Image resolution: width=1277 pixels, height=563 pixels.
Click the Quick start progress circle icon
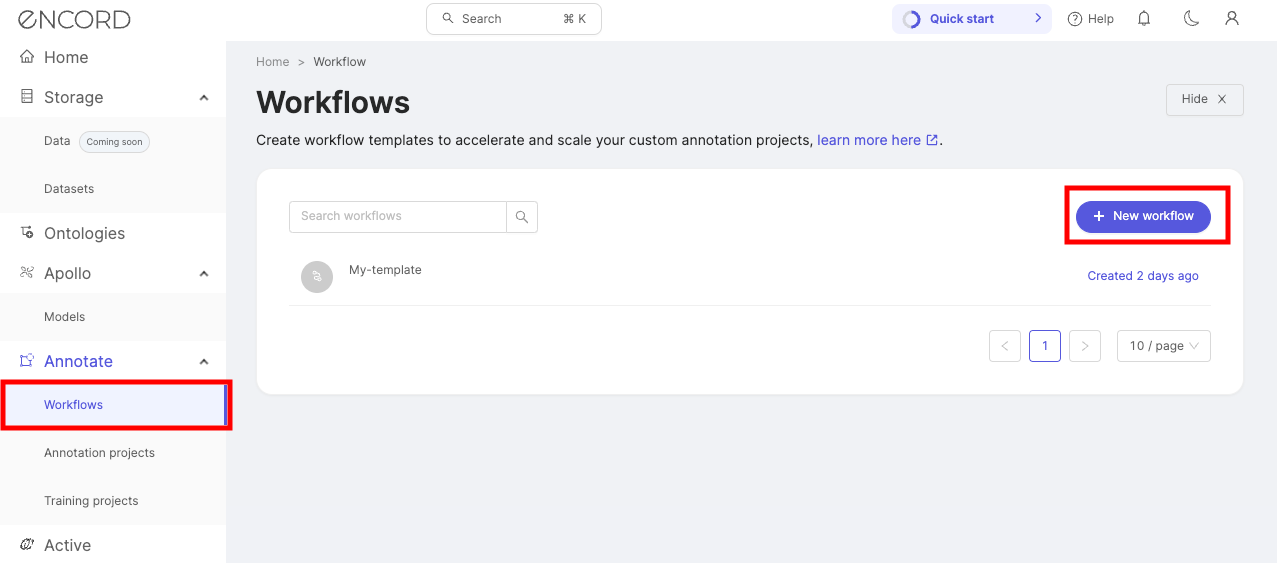911,19
